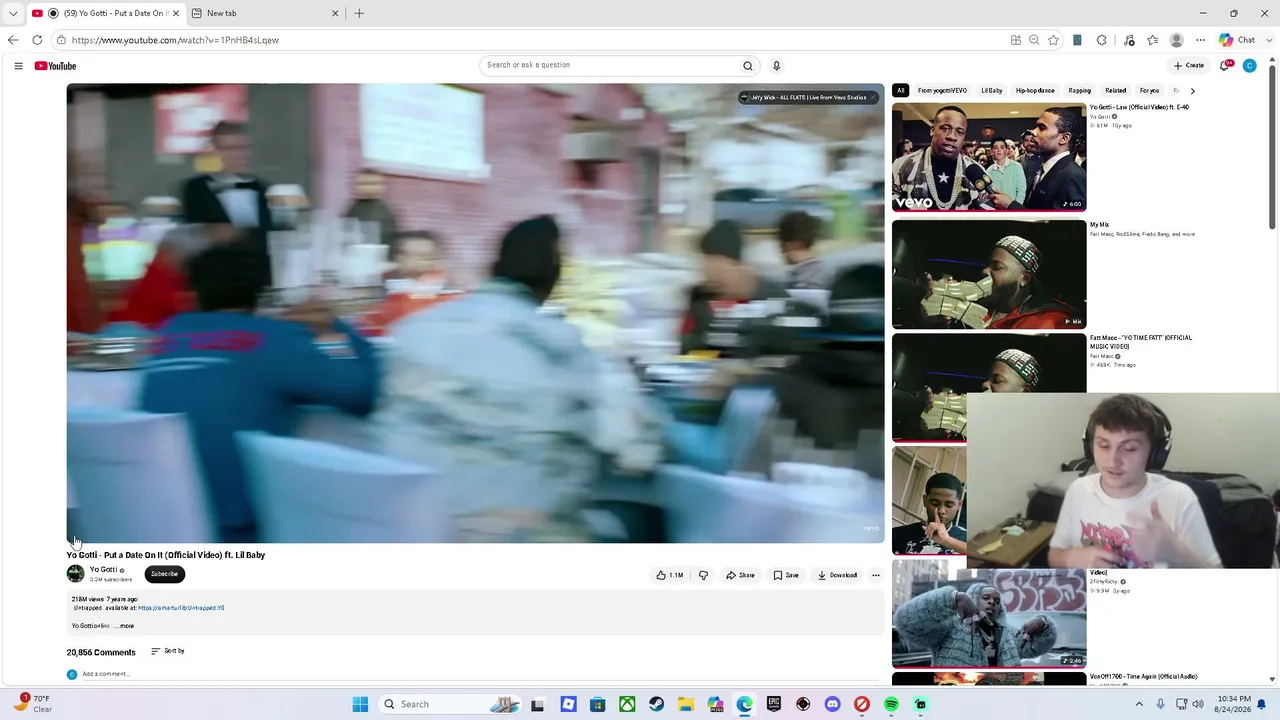
Task: Download the video
Action: click(x=837, y=575)
